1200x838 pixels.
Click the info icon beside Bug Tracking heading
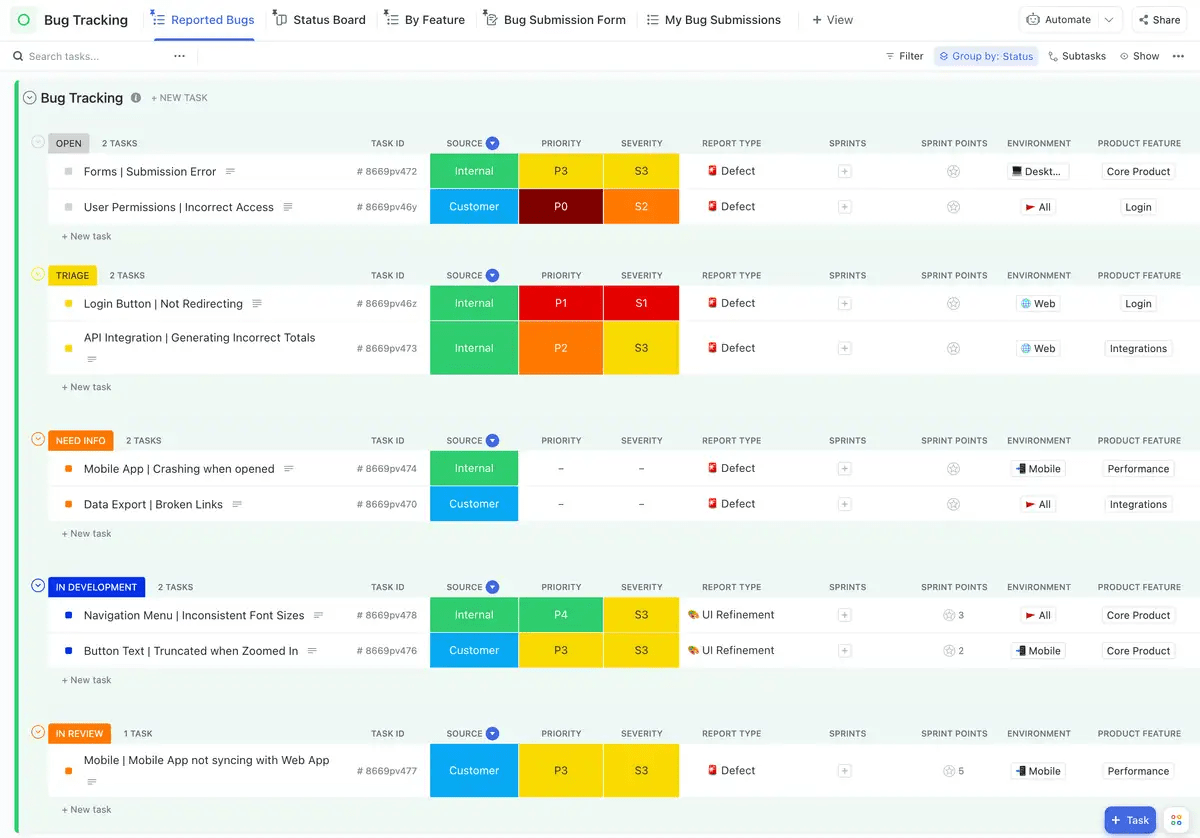pos(136,98)
